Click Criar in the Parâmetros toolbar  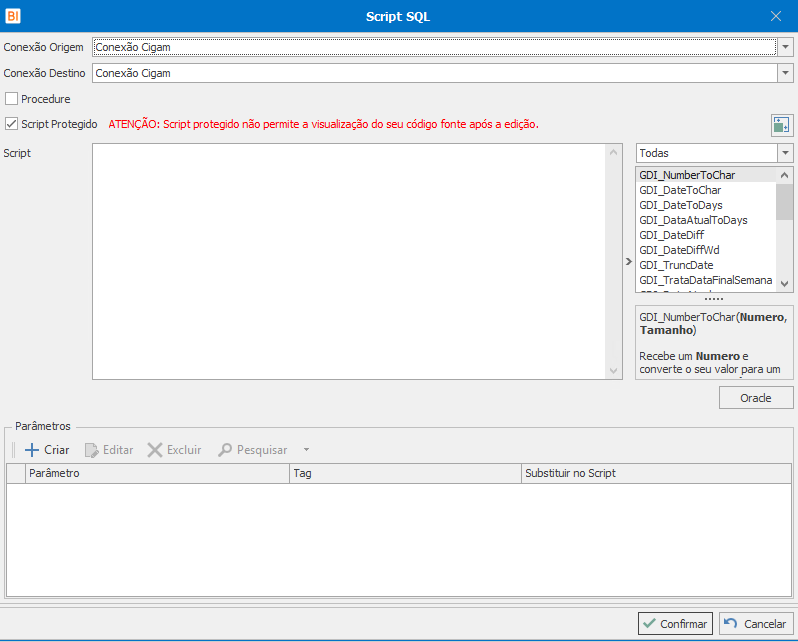click(47, 450)
